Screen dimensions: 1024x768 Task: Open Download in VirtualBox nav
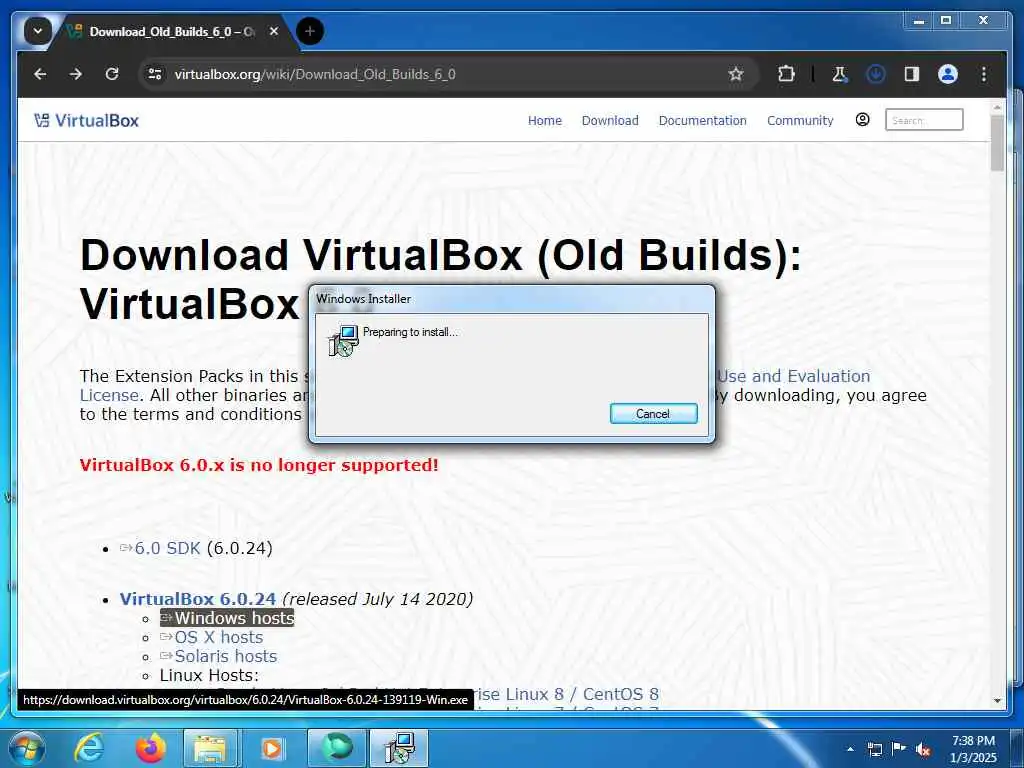(610, 120)
